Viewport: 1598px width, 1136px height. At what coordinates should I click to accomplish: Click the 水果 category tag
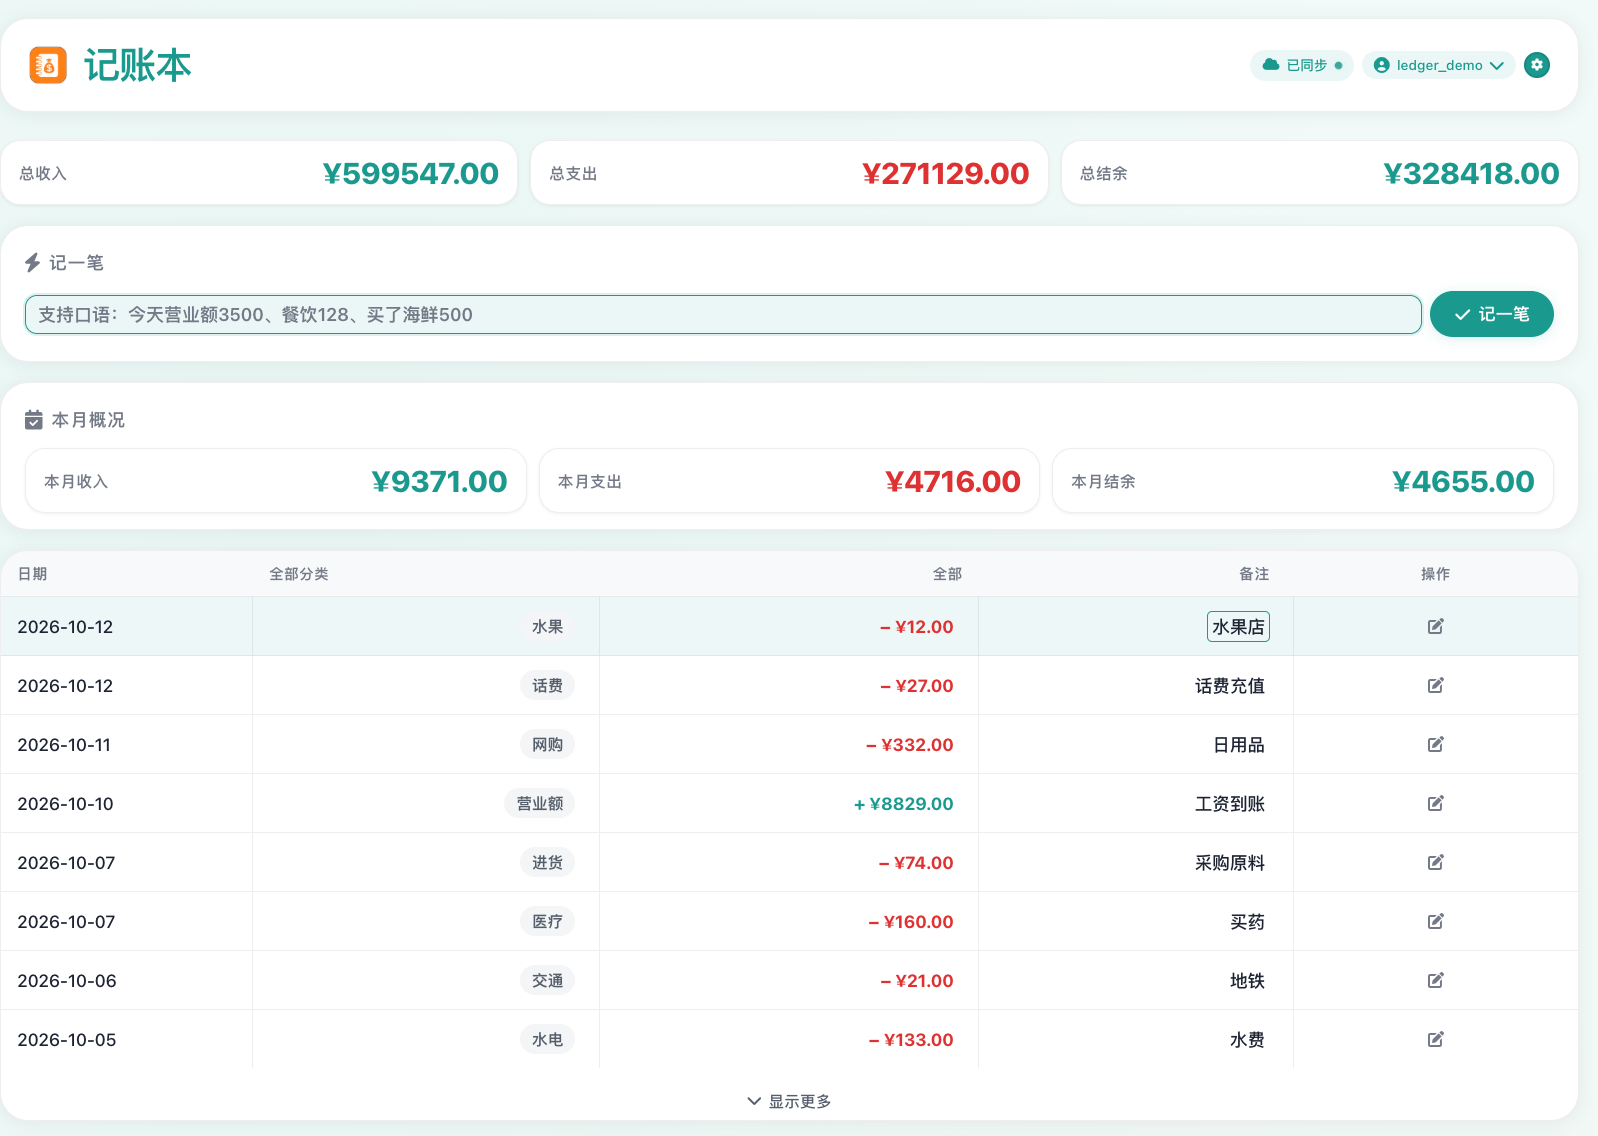[547, 627]
